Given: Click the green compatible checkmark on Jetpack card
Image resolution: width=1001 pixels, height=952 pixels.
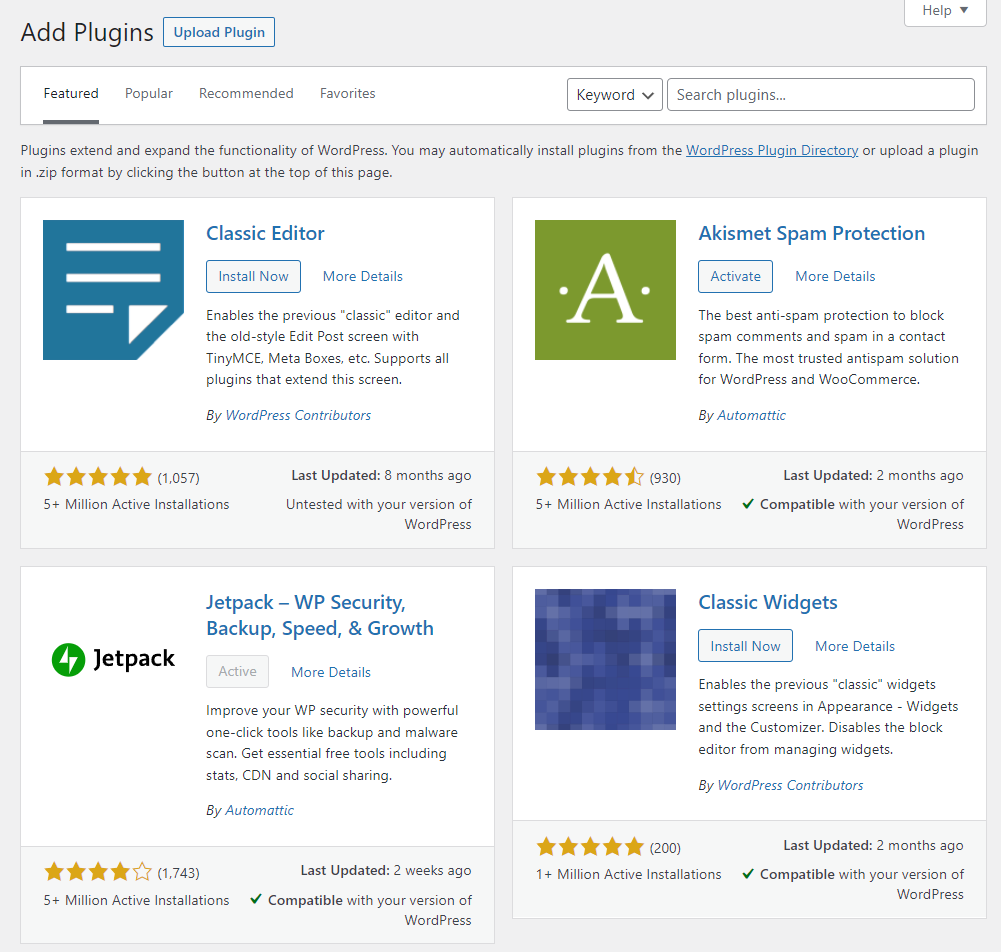Looking at the screenshot, I should [x=256, y=899].
